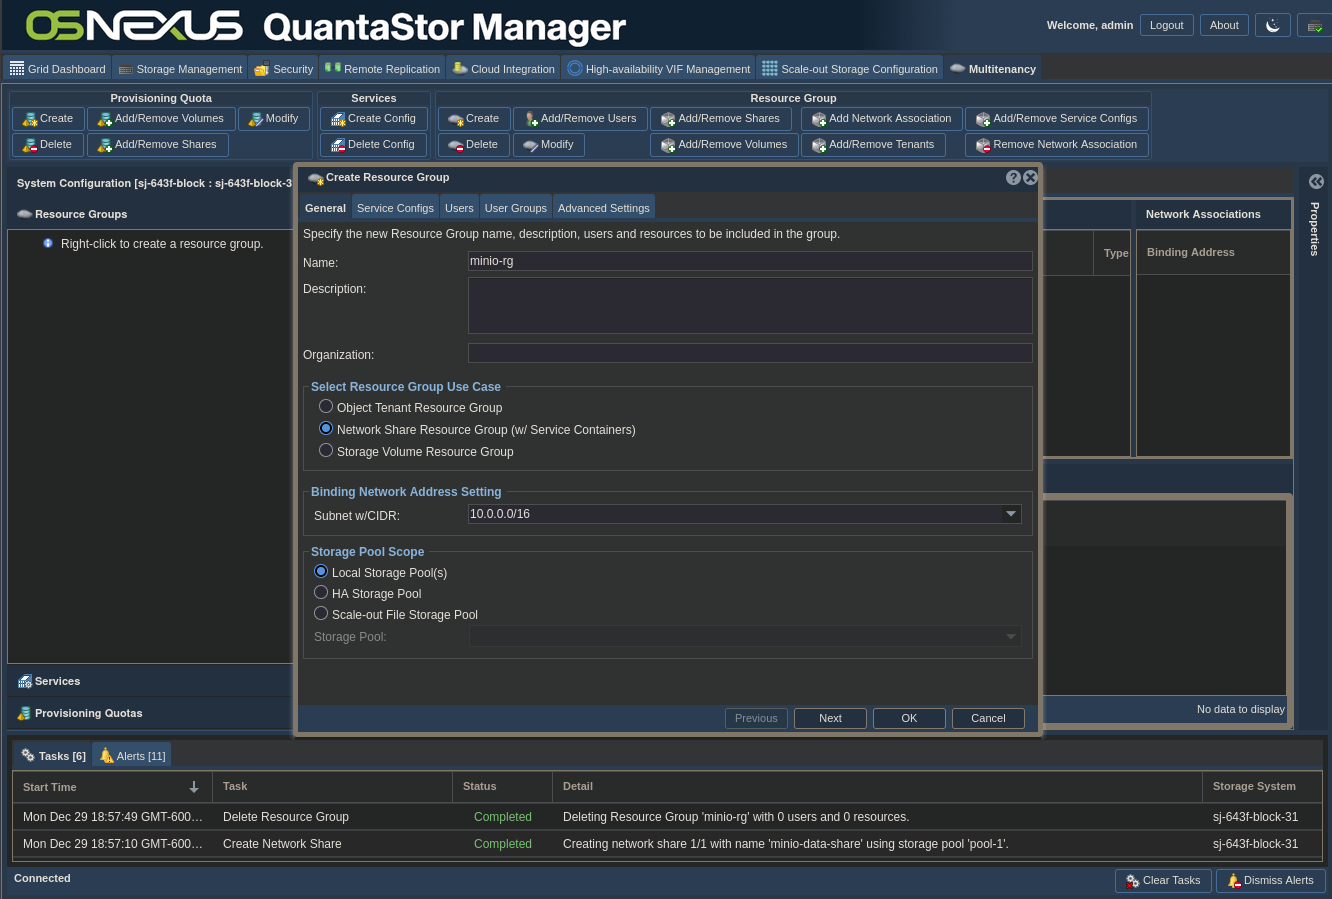Screen dimensions: 1332x899
Task: Open the Alerts [11] tab
Action: point(132,756)
